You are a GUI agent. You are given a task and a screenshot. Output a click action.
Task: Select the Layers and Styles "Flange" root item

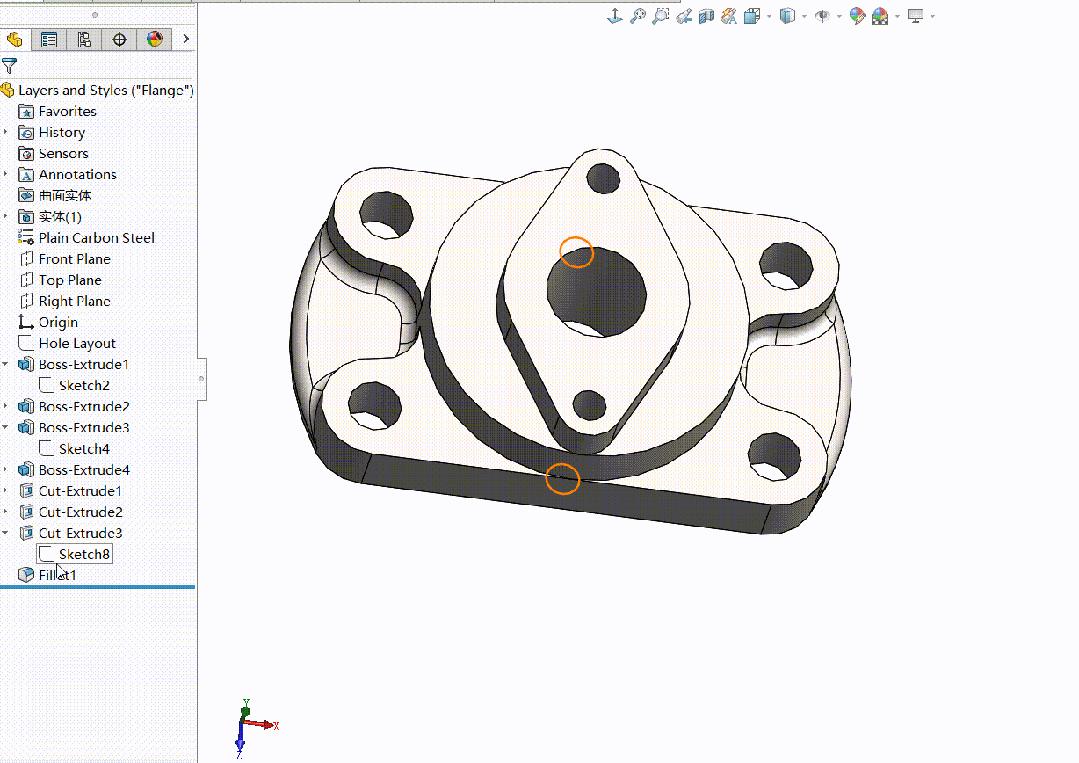[x=97, y=90]
